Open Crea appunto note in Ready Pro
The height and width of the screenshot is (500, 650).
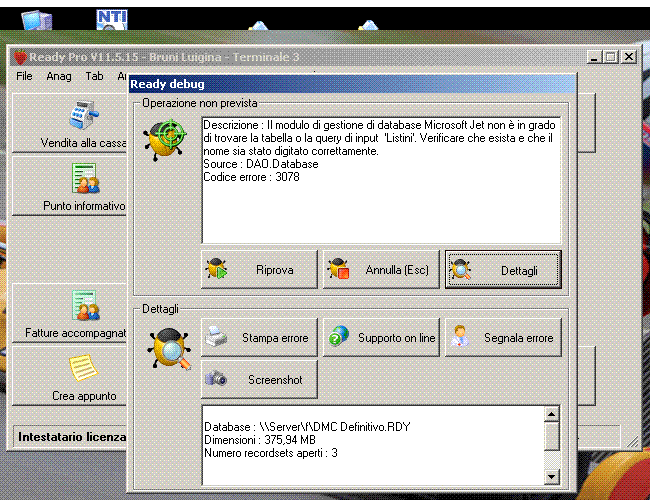tap(70, 376)
